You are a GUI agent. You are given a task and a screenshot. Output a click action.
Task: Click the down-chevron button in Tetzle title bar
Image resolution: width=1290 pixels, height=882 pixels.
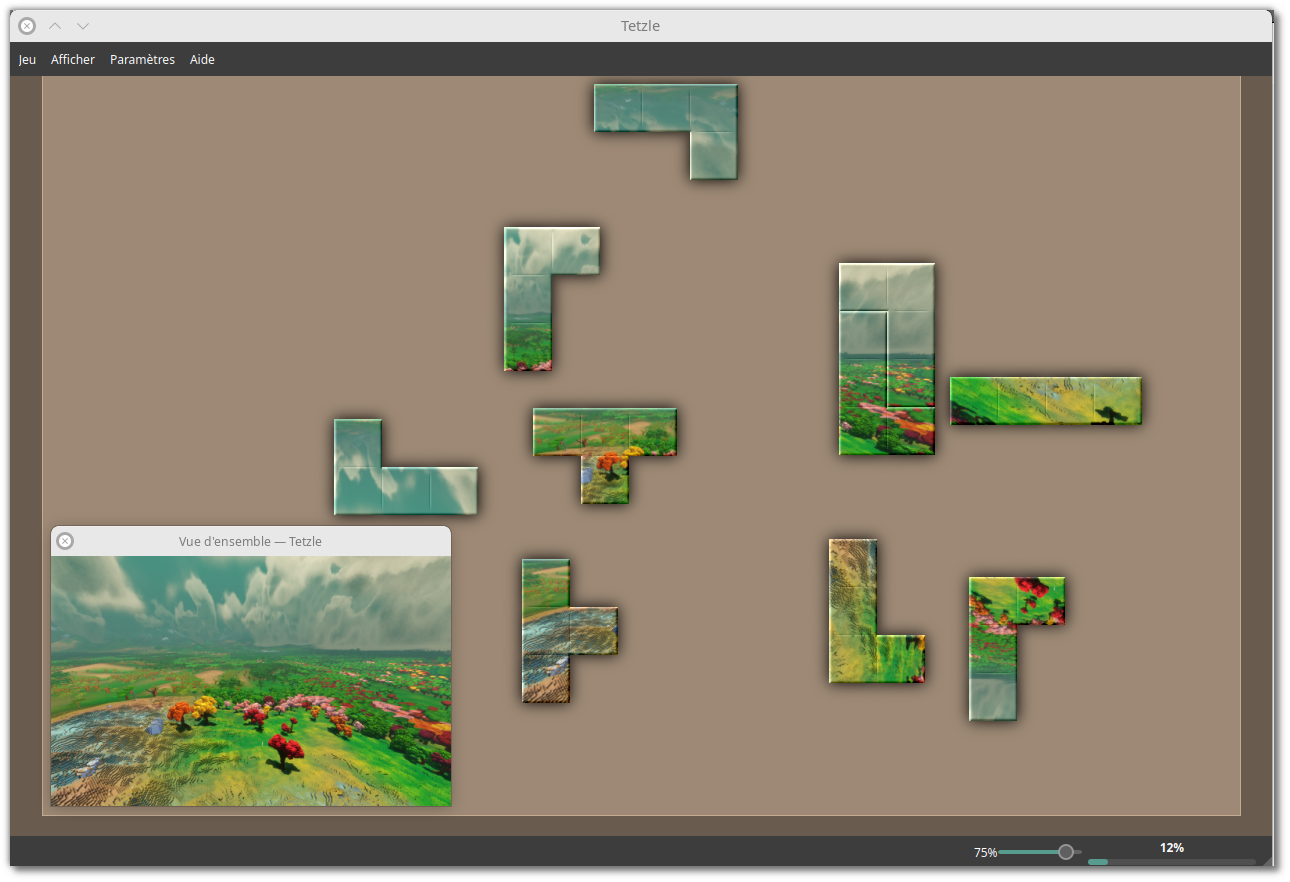83,26
